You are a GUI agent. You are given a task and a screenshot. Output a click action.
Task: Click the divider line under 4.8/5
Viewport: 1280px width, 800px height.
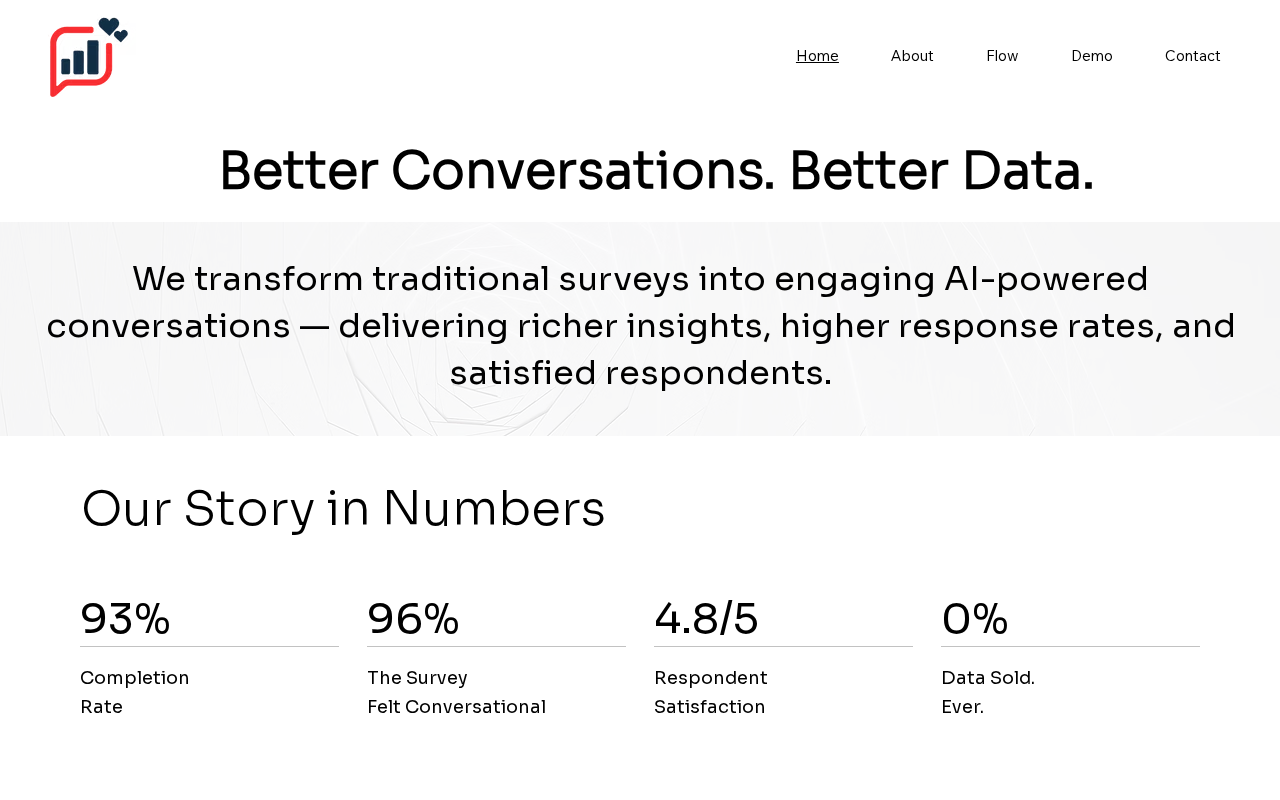[783, 647]
